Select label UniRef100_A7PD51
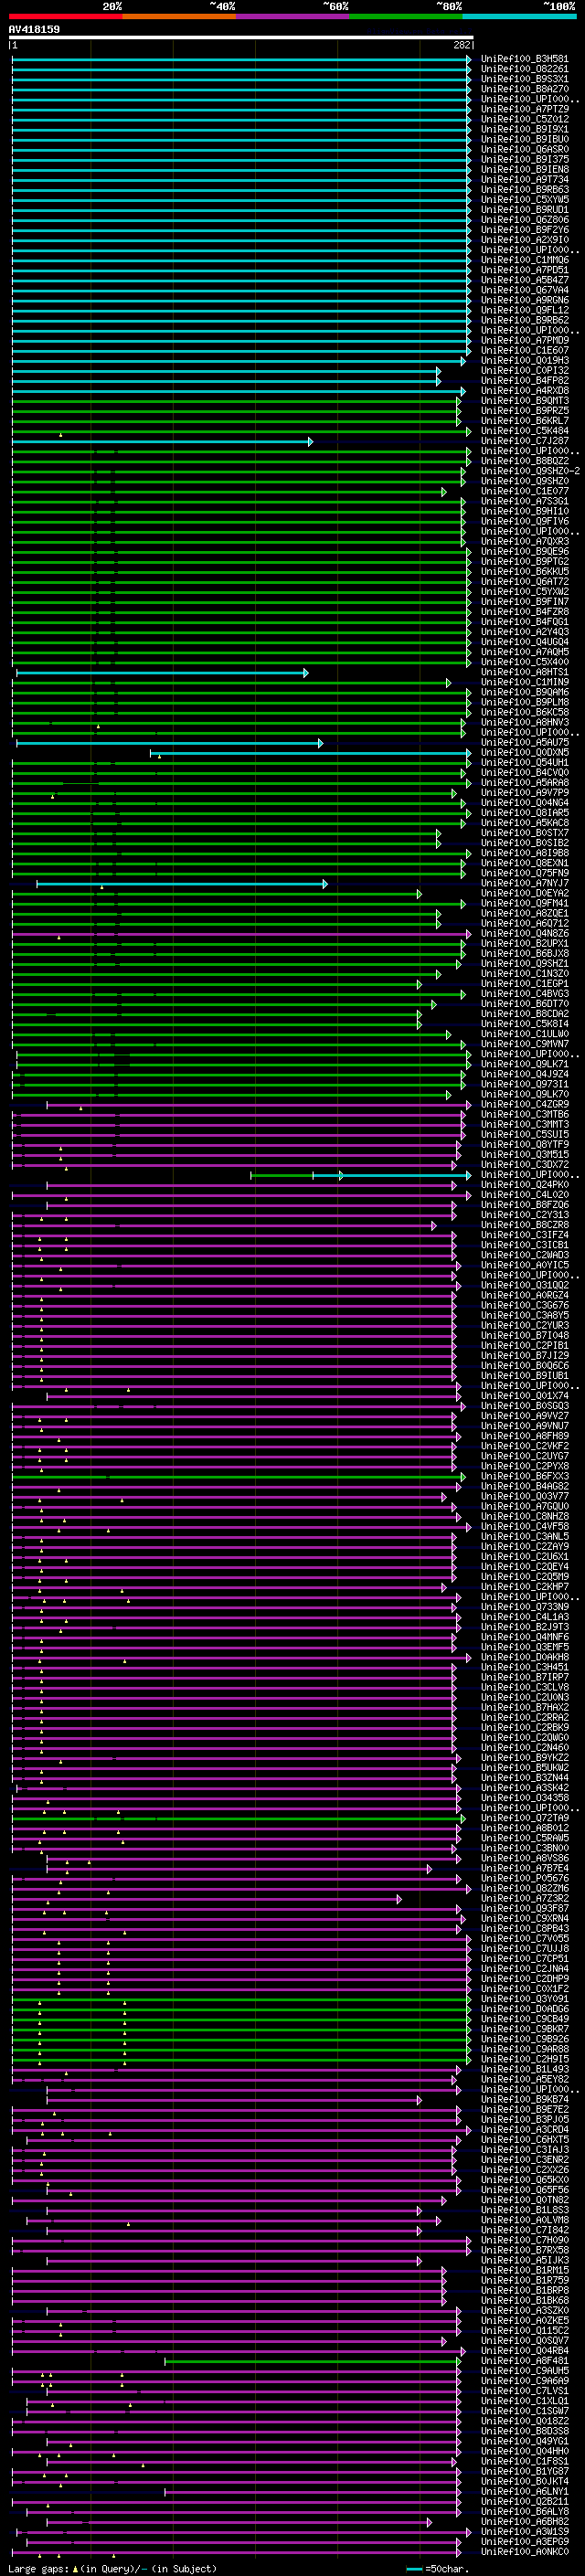 [525, 270]
